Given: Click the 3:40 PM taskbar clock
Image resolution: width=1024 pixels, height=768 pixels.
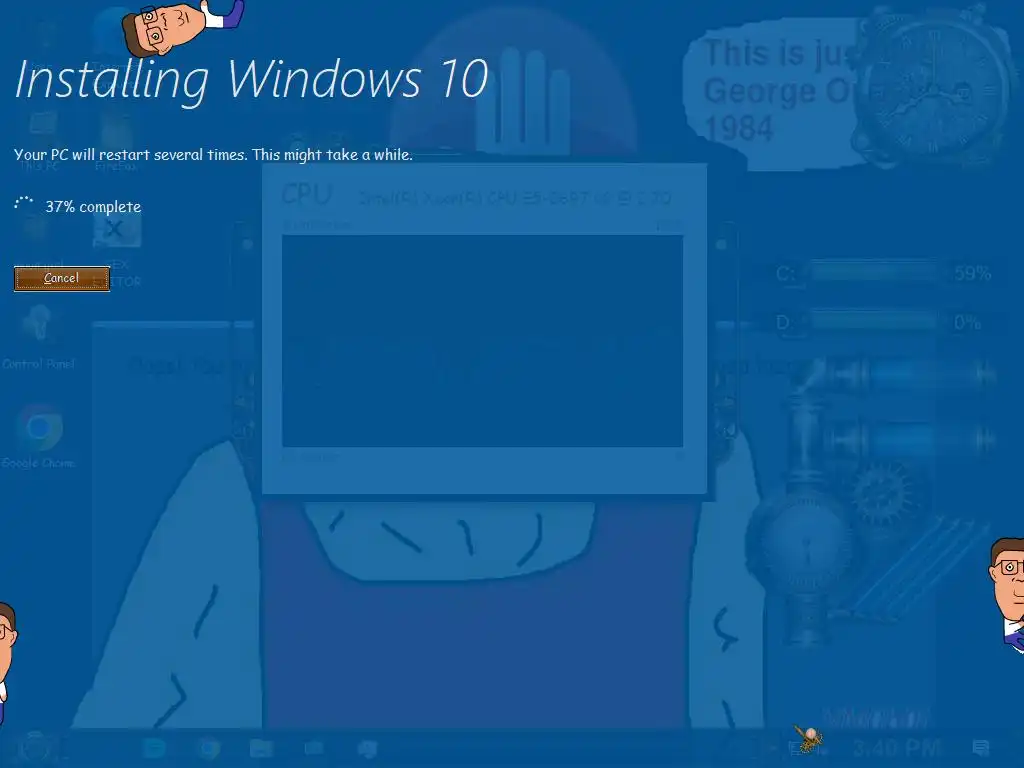Looking at the screenshot, I should coord(897,747).
